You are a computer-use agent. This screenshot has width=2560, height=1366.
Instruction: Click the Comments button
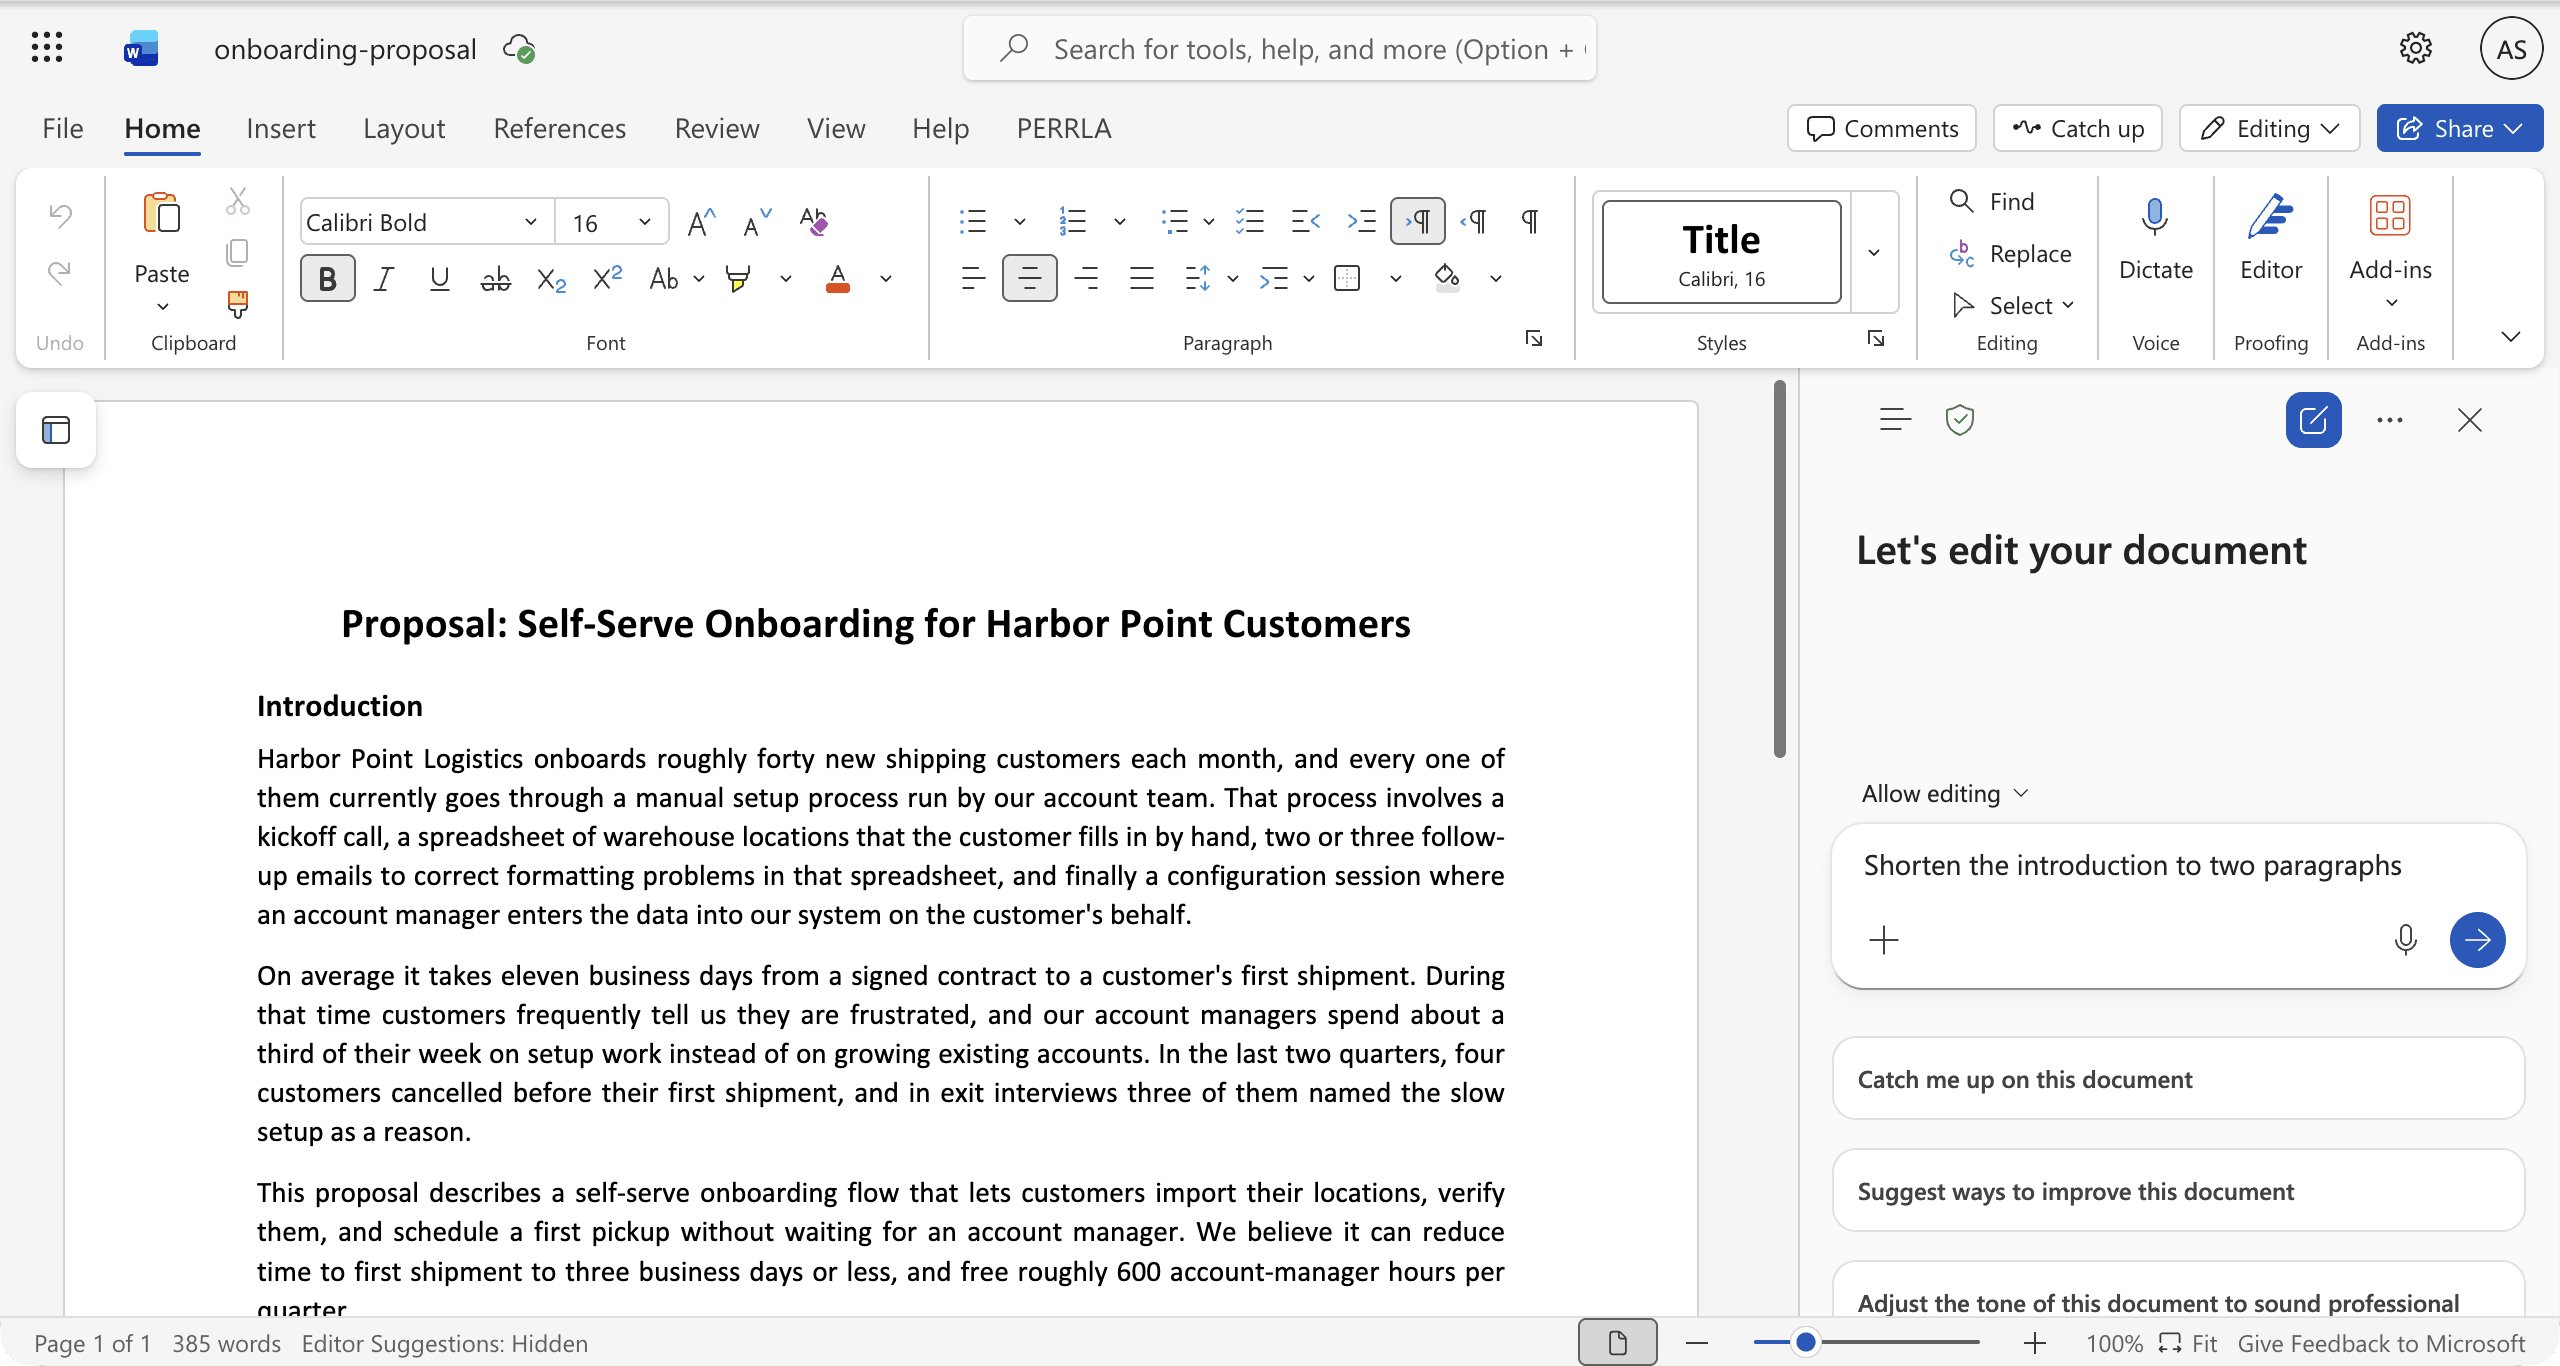point(1882,128)
